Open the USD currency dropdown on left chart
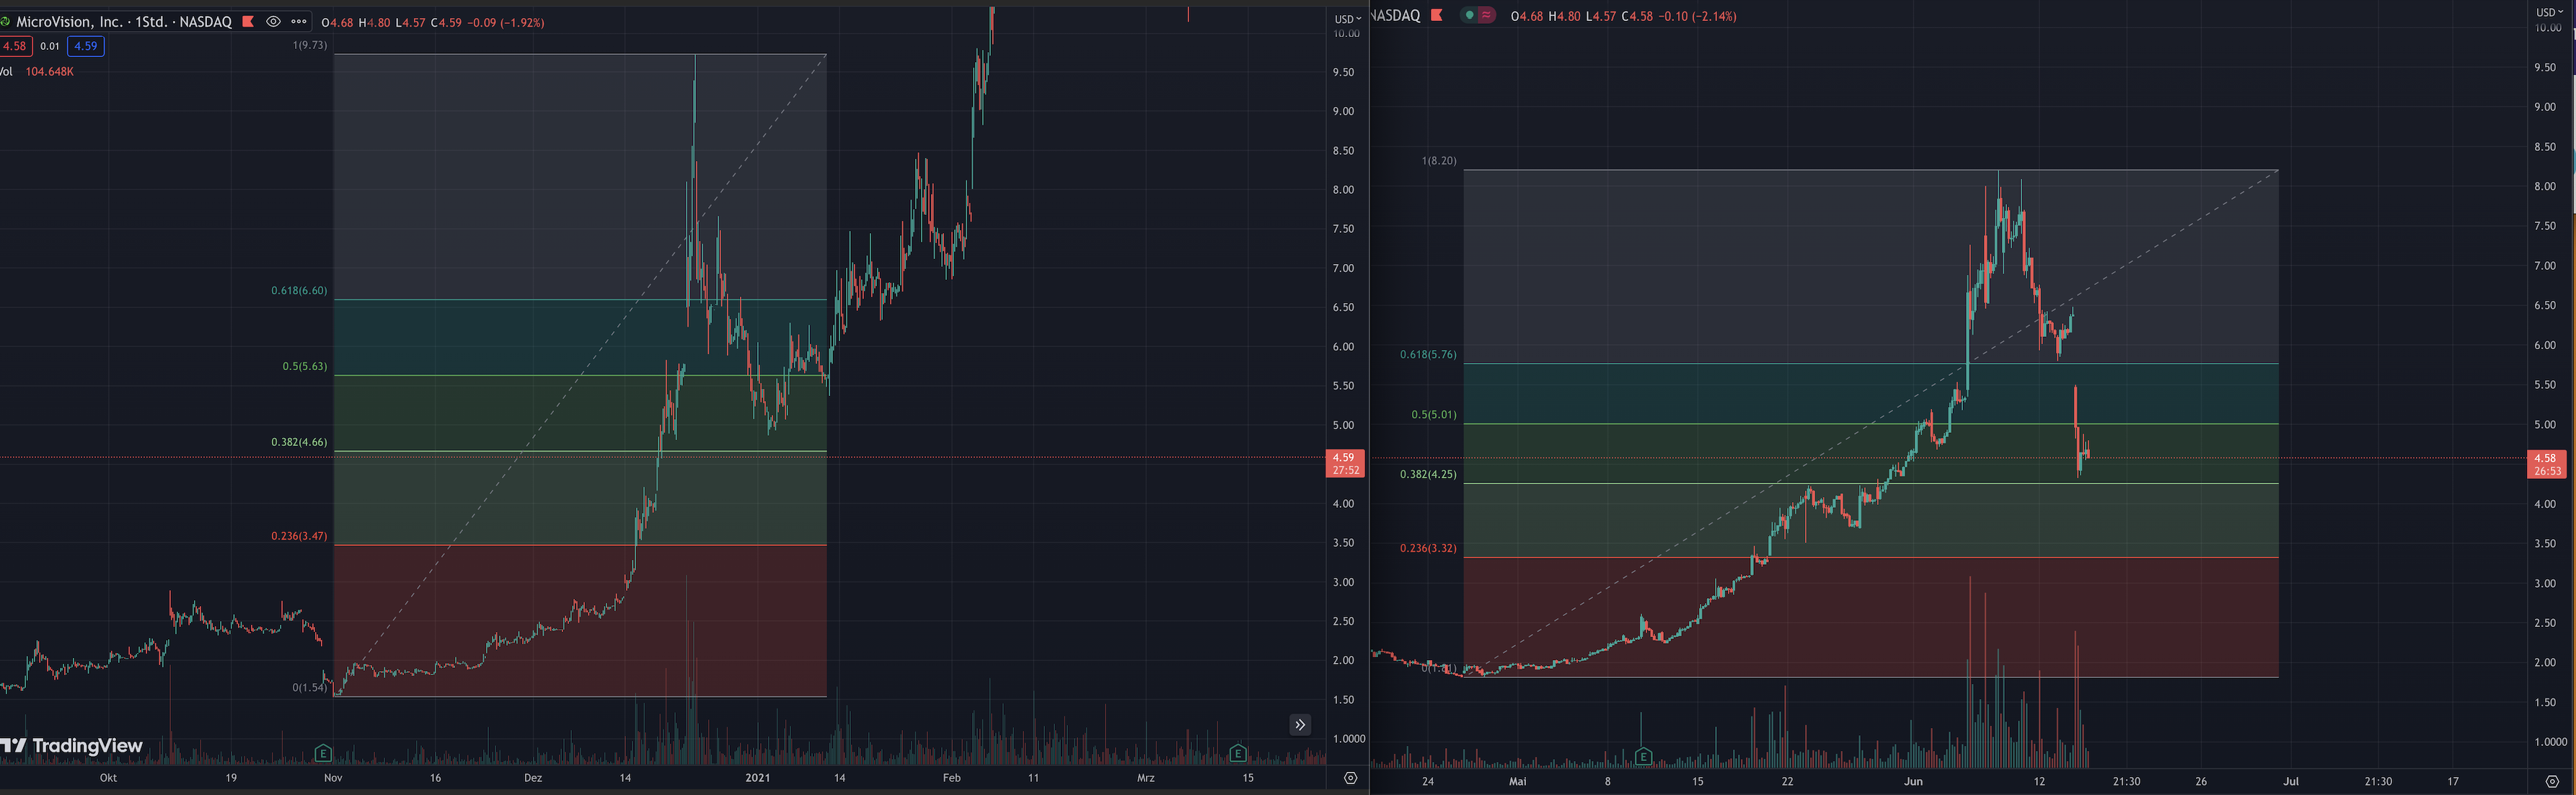The image size is (2576, 795). [1347, 19]
